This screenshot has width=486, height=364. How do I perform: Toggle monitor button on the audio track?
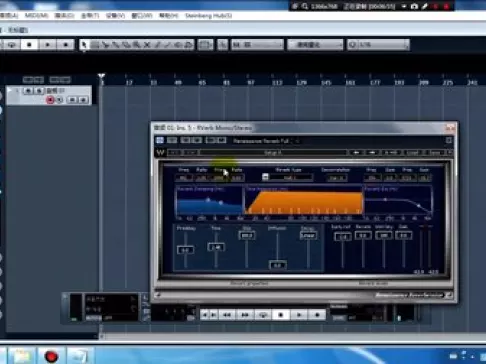60,100
